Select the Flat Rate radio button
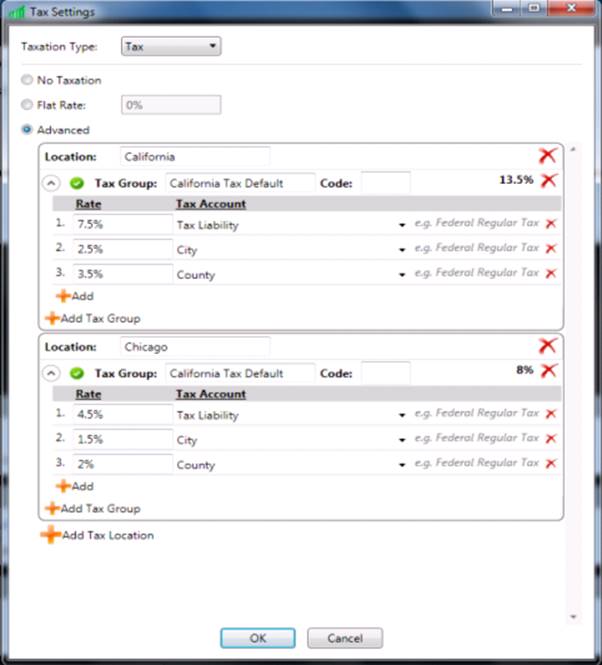This screenshot has width=602, height=665. (x=27, y=104)
